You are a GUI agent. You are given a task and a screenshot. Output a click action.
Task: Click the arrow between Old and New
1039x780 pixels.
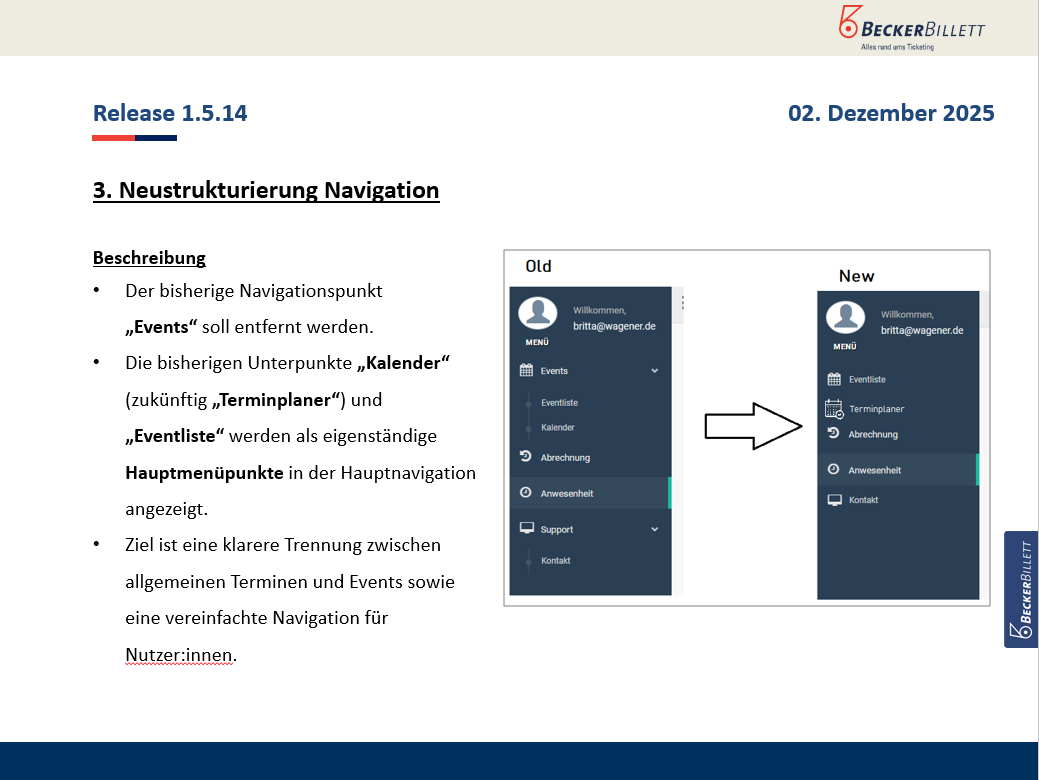click(754, 426)
